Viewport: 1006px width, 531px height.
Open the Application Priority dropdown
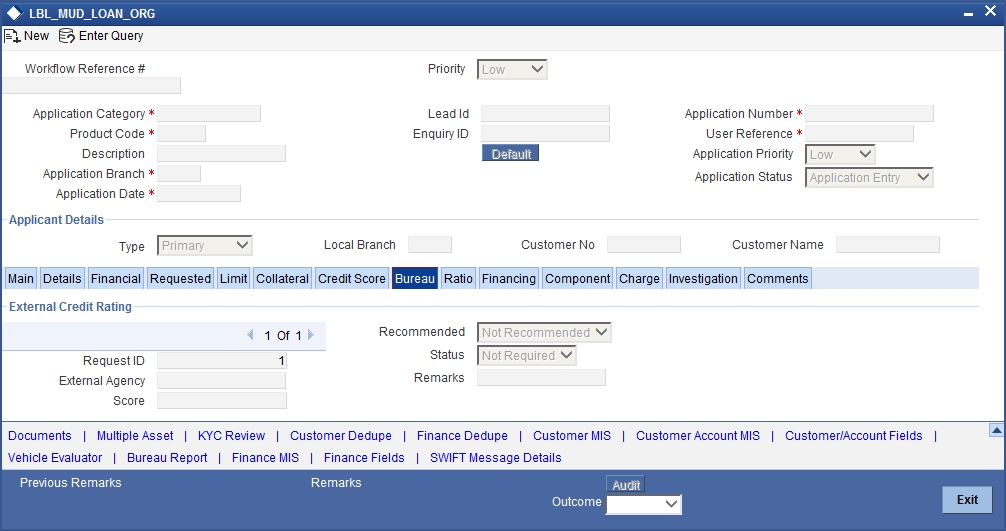pyautogui.click(x=840, y=155)
